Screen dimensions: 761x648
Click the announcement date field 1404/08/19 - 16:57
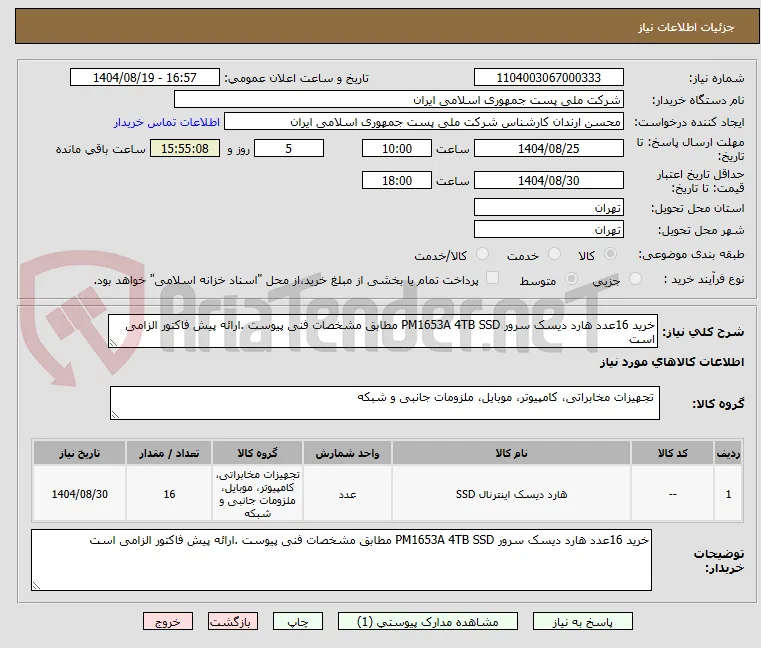(x=145, y=78)
